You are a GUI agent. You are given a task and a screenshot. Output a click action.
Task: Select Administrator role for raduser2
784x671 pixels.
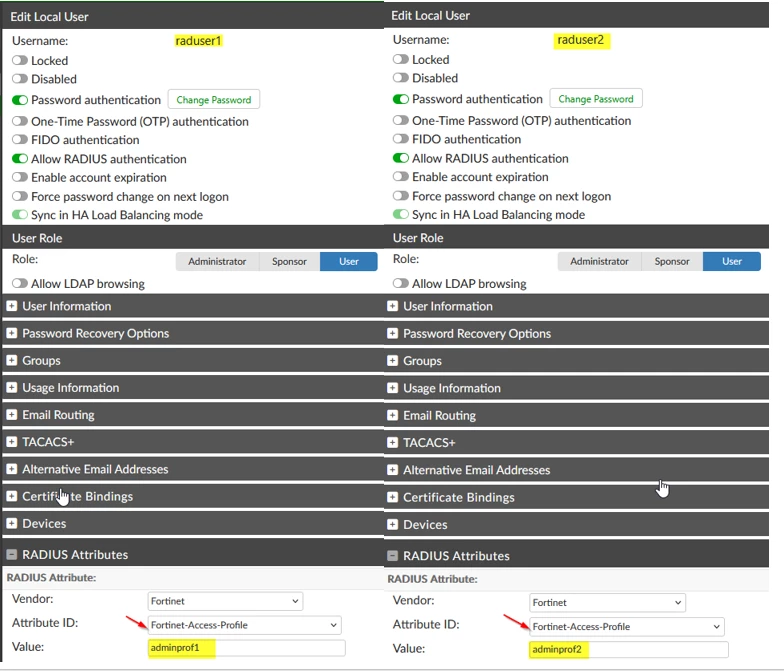click(x=600, y=262)
